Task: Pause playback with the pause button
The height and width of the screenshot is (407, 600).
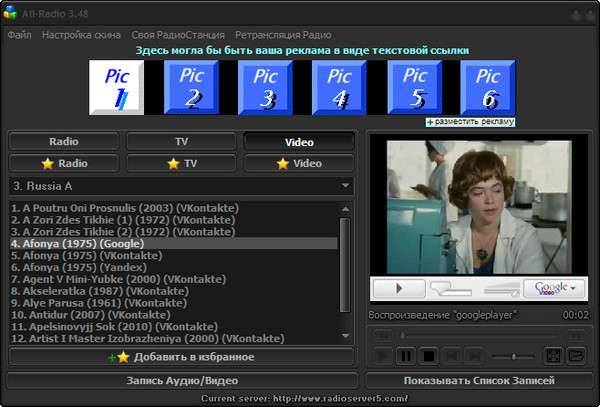Action: pyautogui.click(x=406, y=355)
